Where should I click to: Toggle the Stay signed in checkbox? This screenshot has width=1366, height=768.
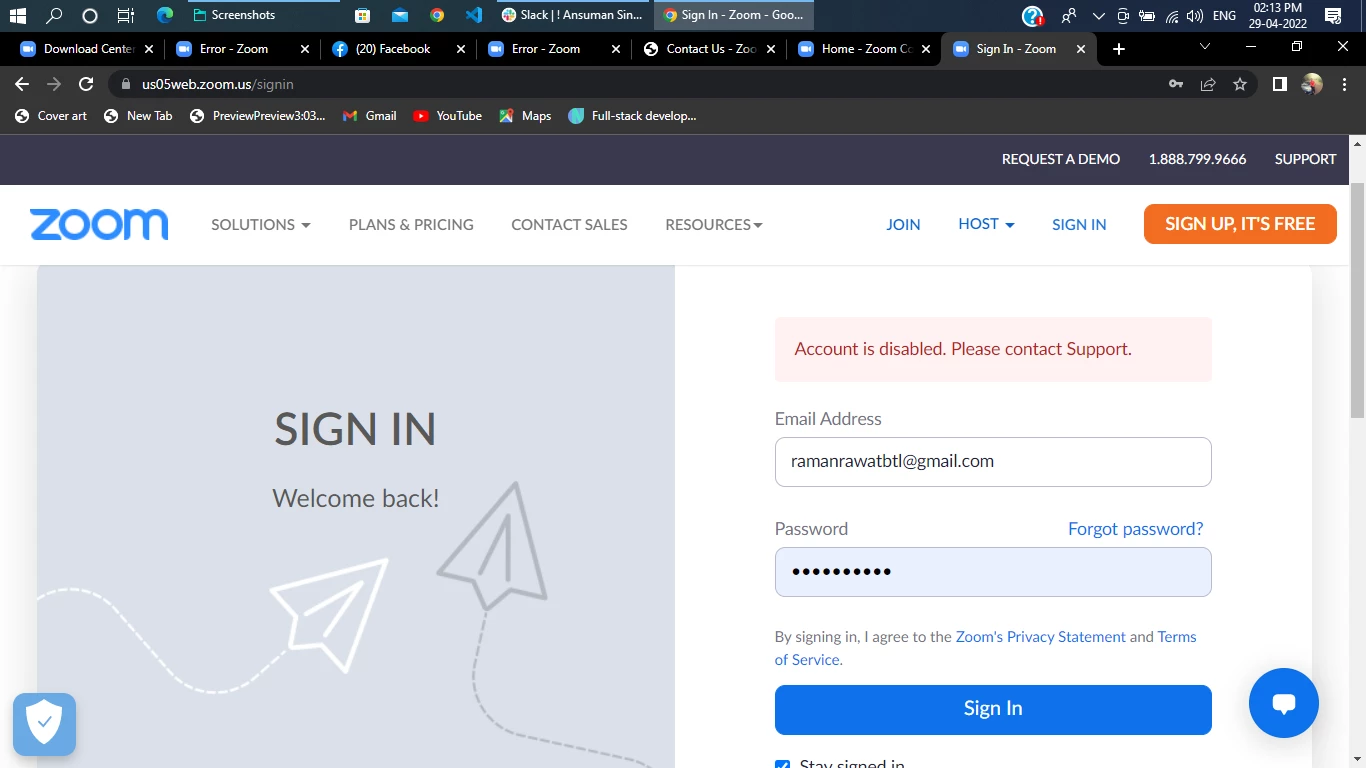tap(783, 763)
